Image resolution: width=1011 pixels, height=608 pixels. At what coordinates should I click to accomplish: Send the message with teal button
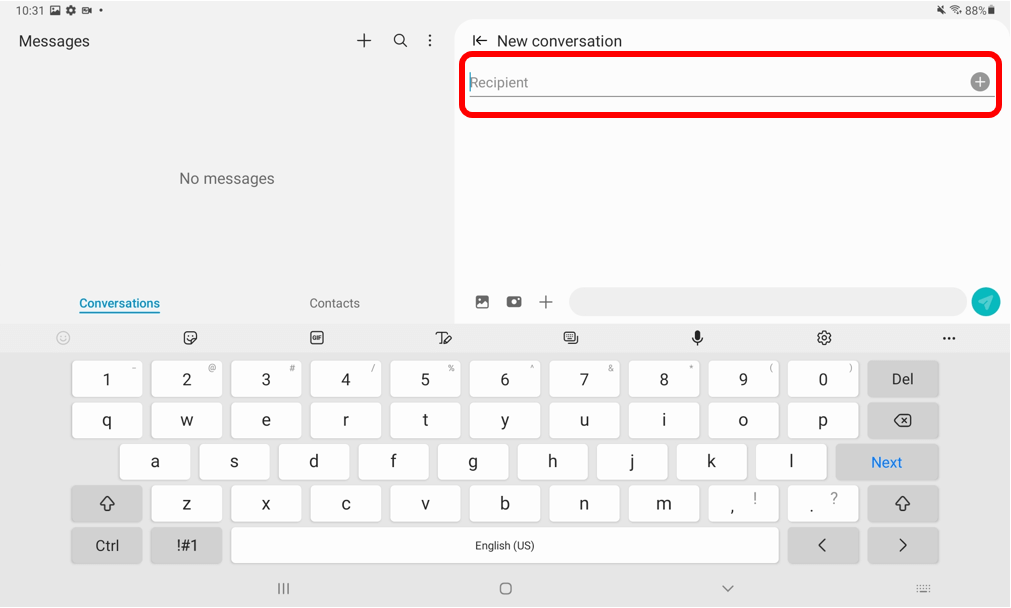tap(985, 302)
